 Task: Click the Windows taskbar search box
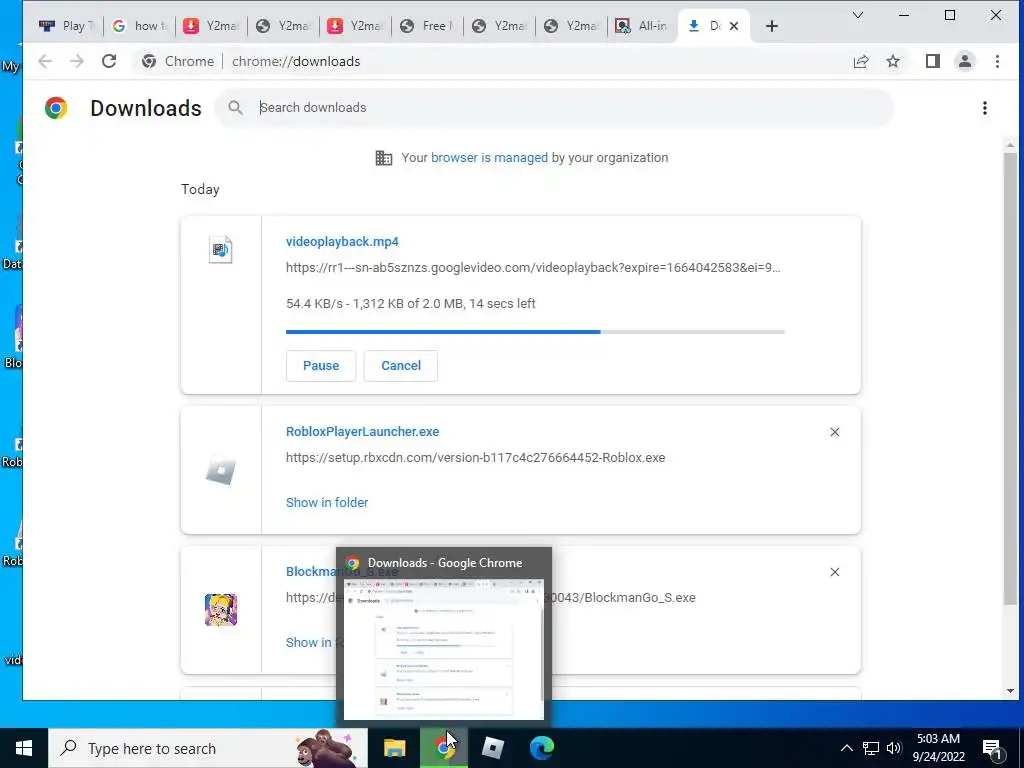208,748
